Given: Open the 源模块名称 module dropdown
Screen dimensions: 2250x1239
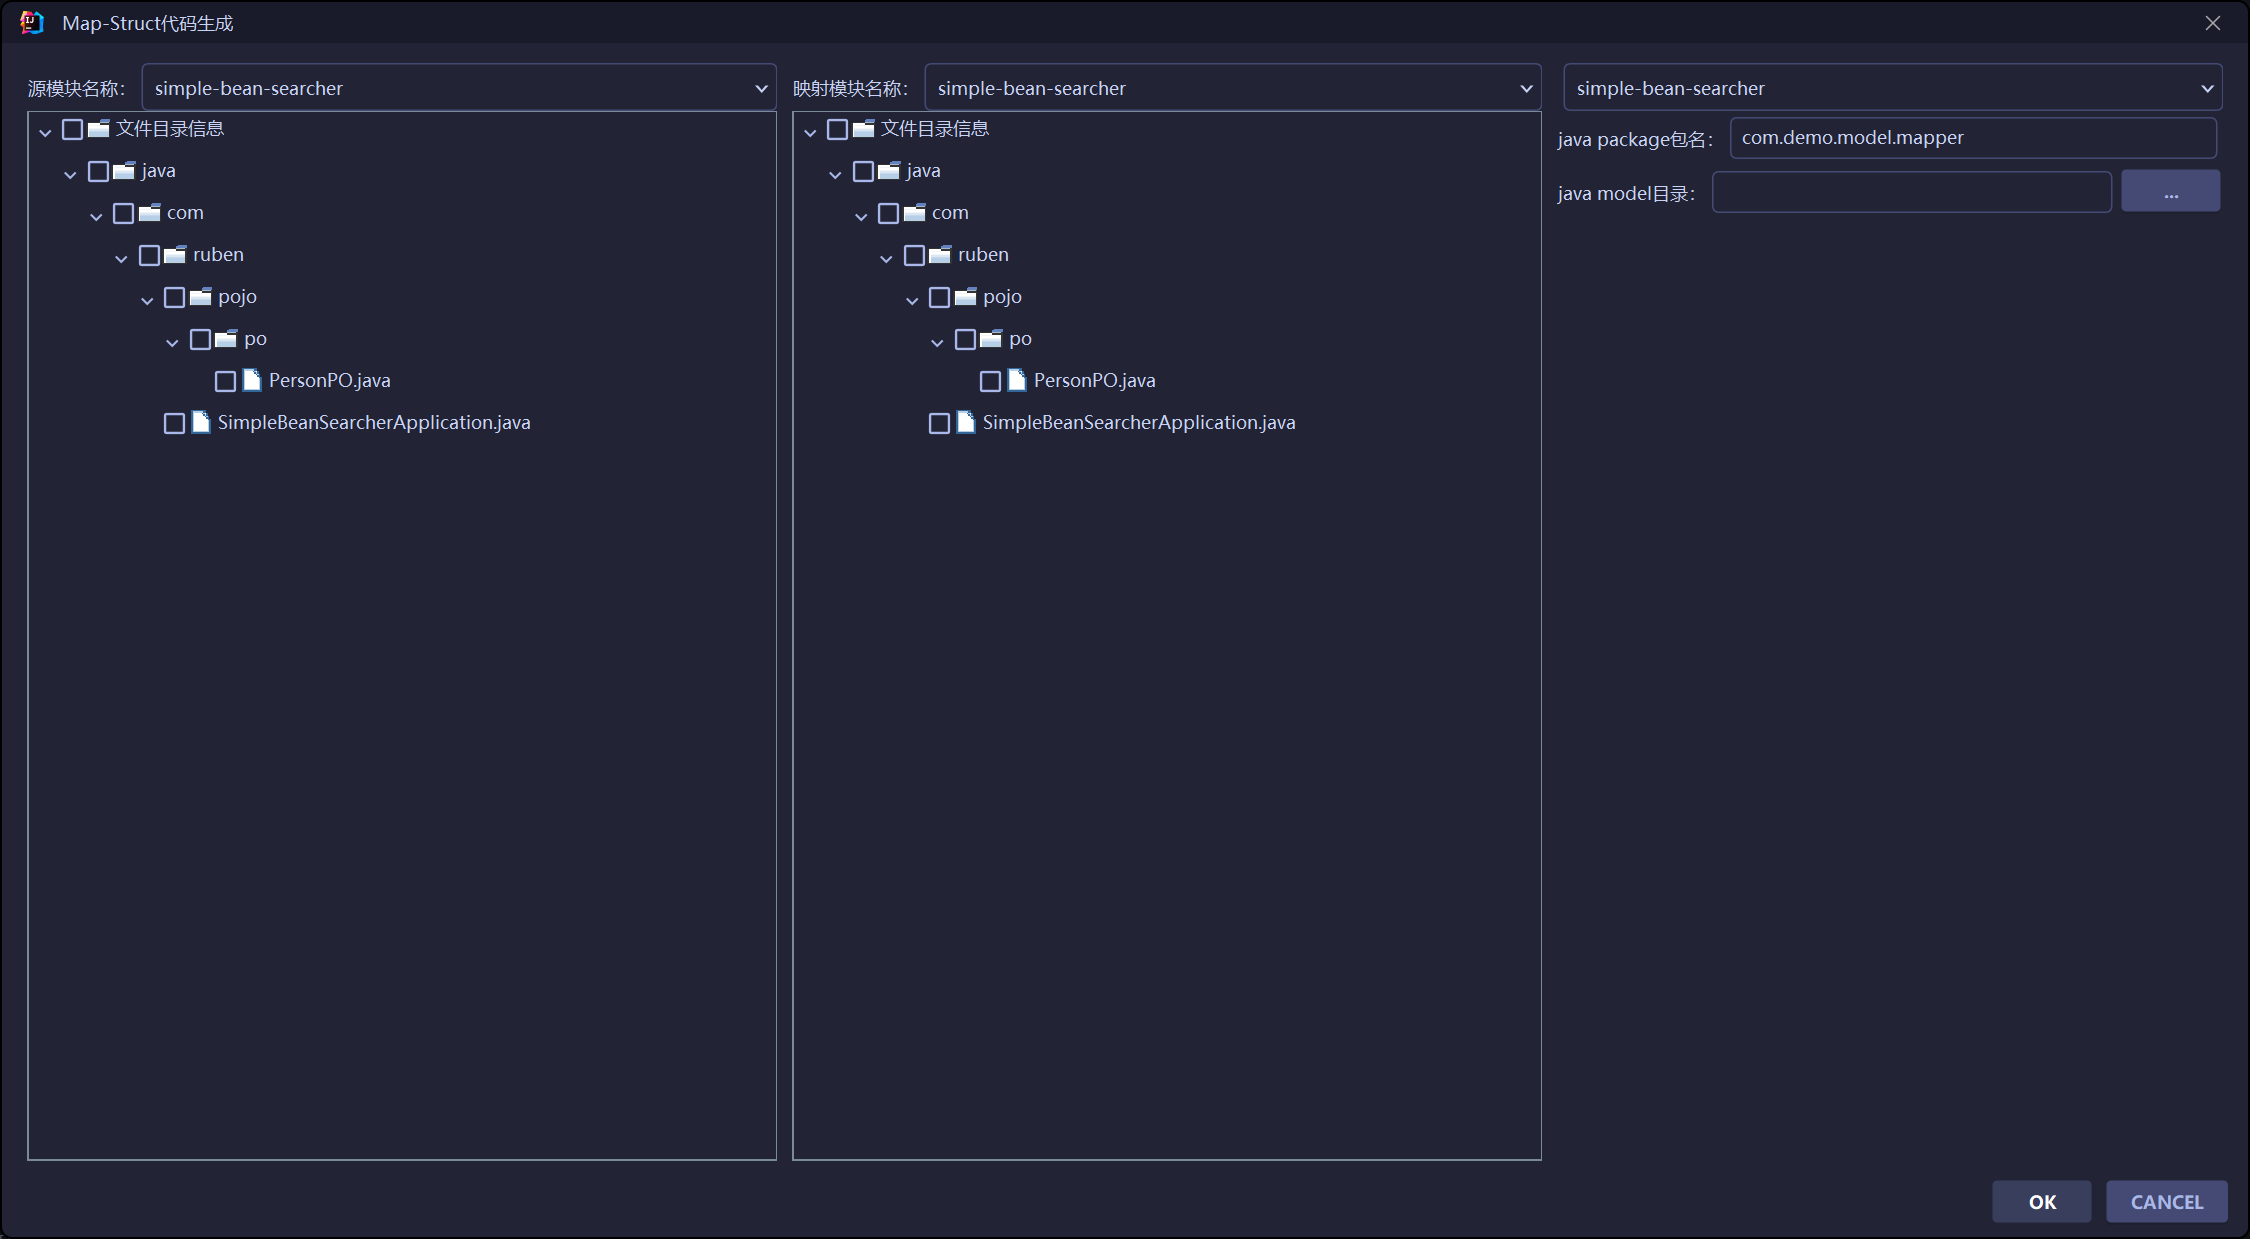Looking at the screenshot, I should 458,88.
